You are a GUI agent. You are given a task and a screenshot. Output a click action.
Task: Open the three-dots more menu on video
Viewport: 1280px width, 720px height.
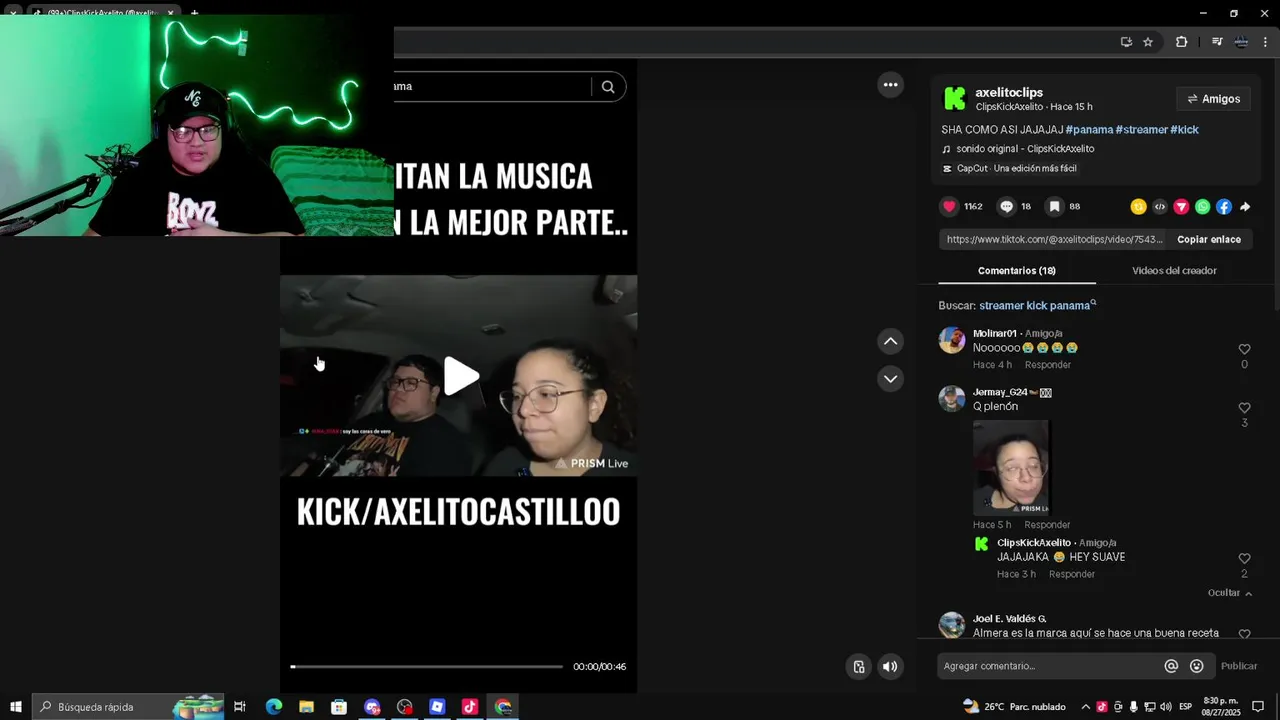point(890,85)
